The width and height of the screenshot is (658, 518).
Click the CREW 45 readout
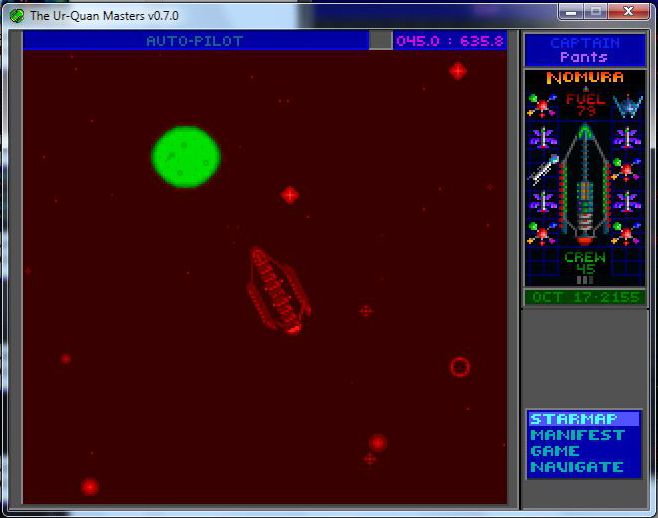point(585,263)
